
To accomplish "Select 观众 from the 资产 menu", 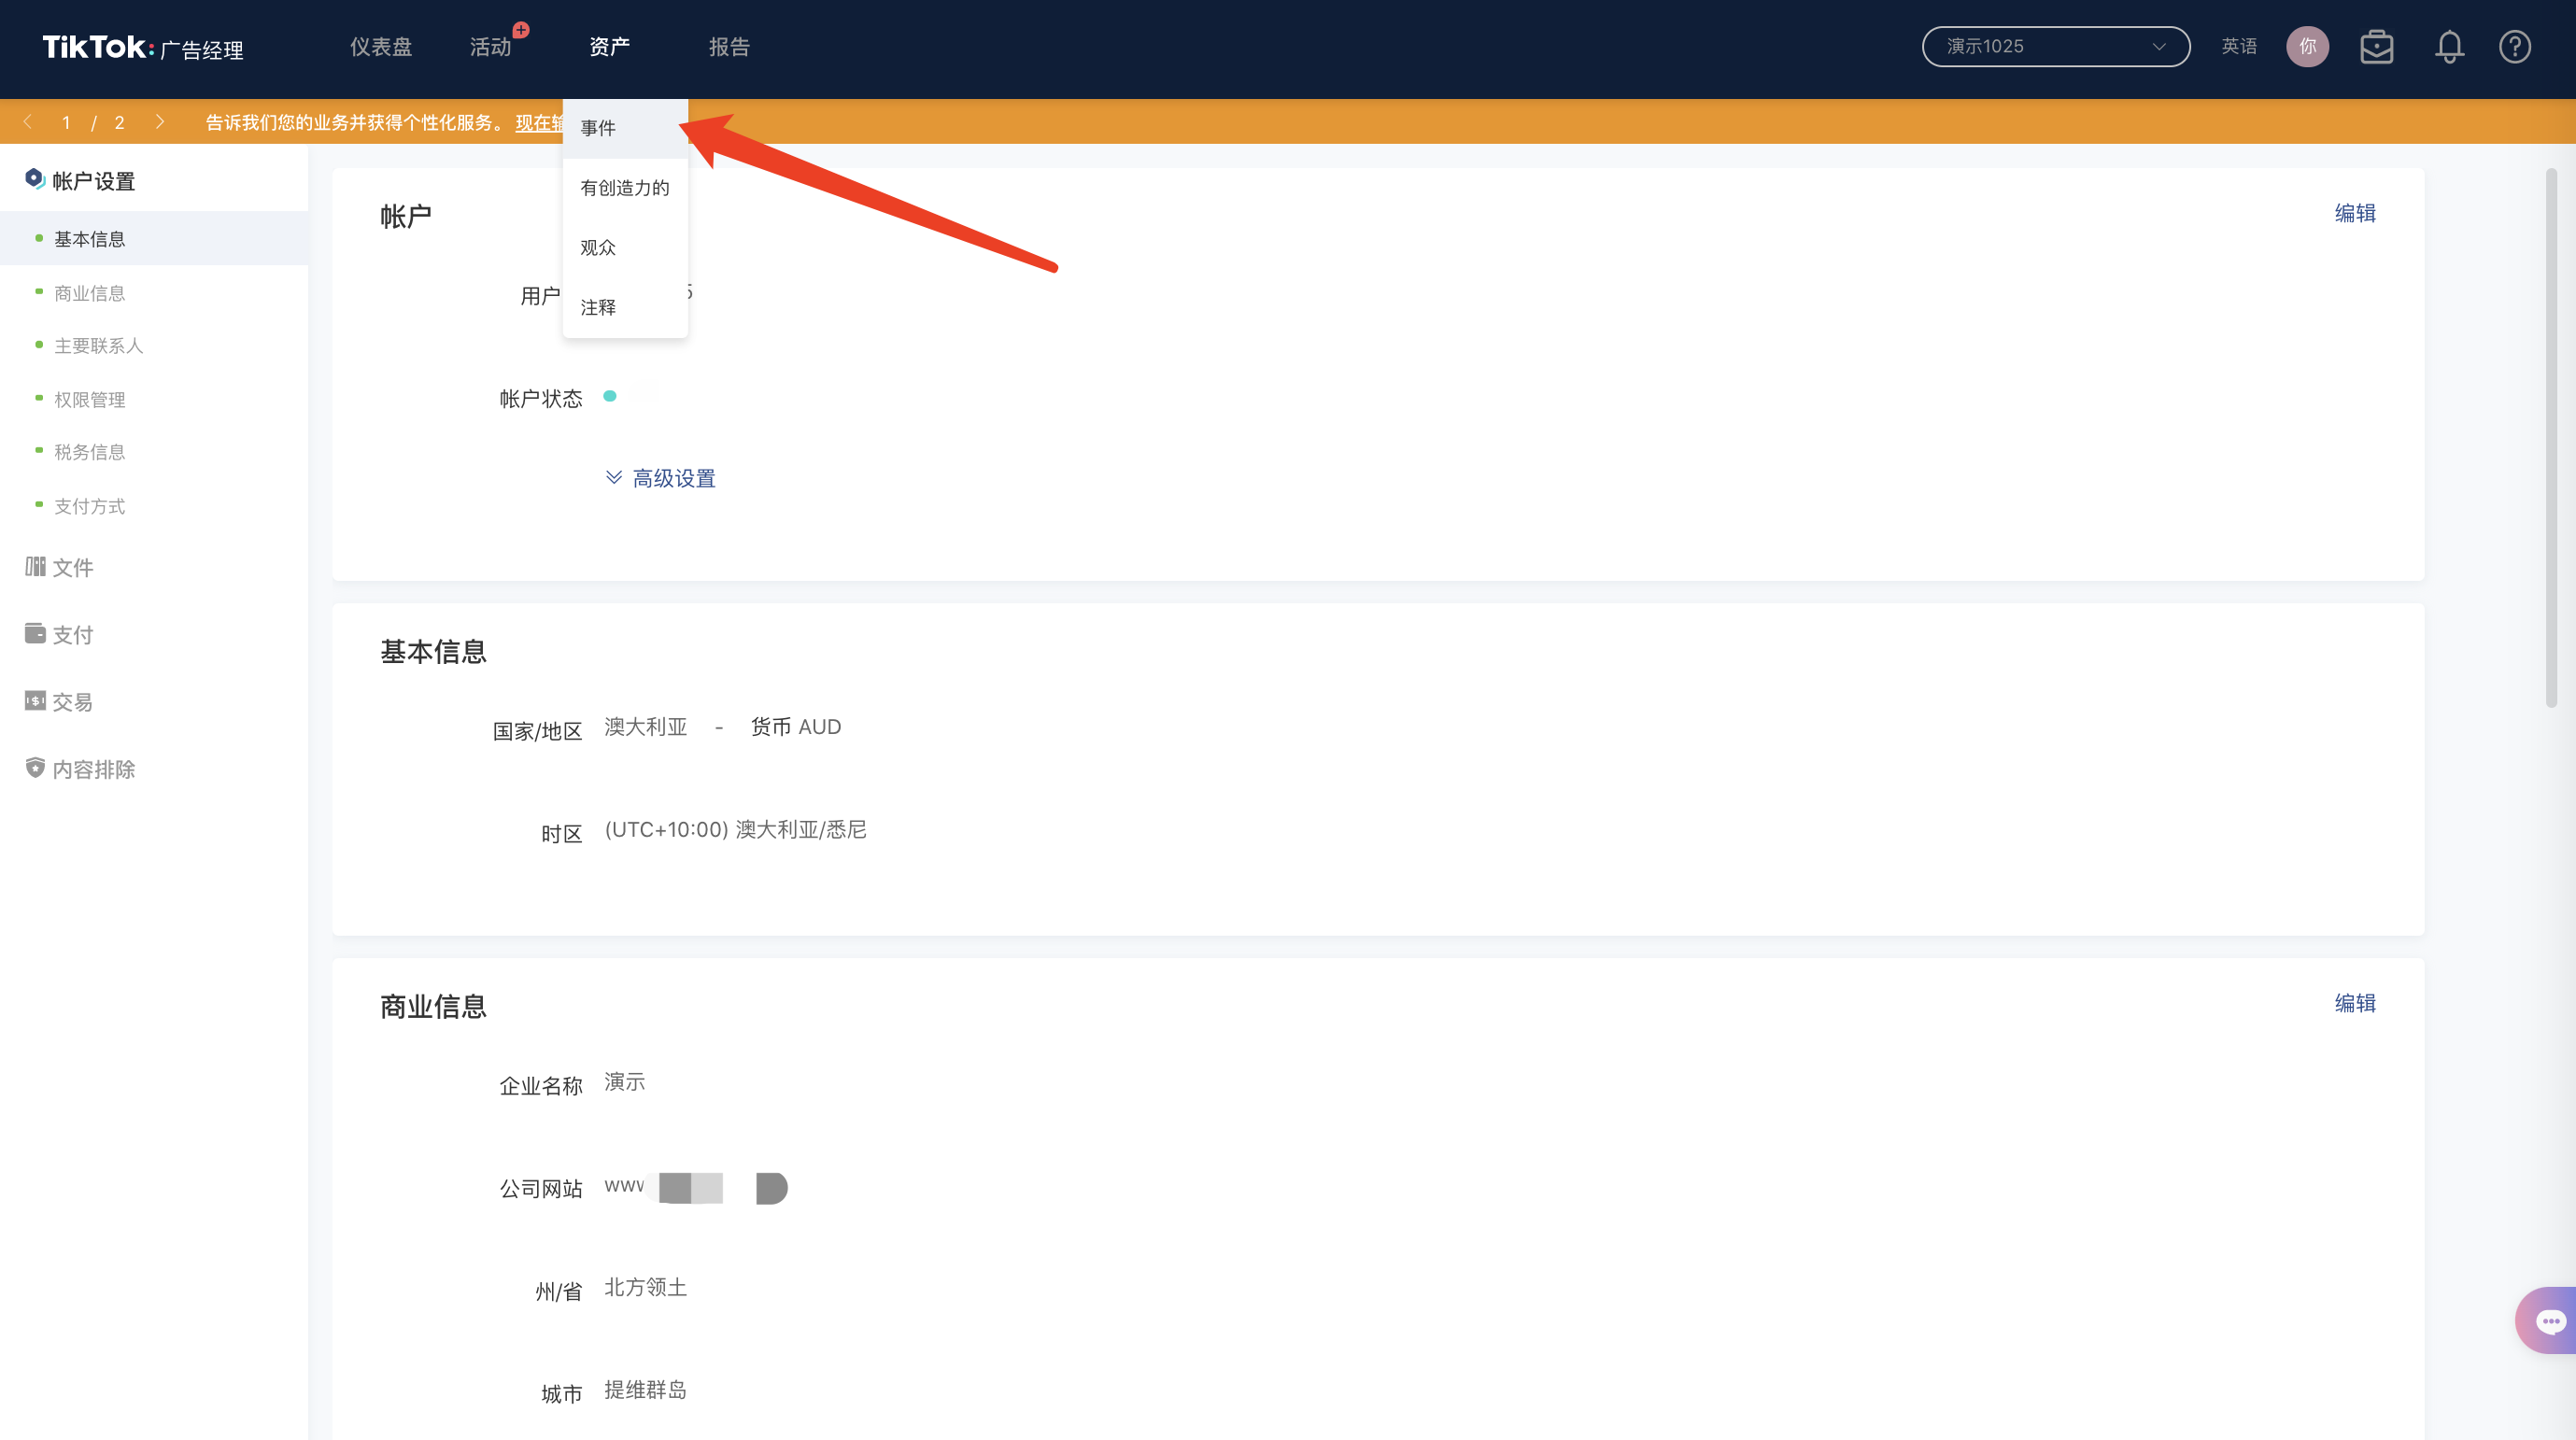I will pos(598,247).
